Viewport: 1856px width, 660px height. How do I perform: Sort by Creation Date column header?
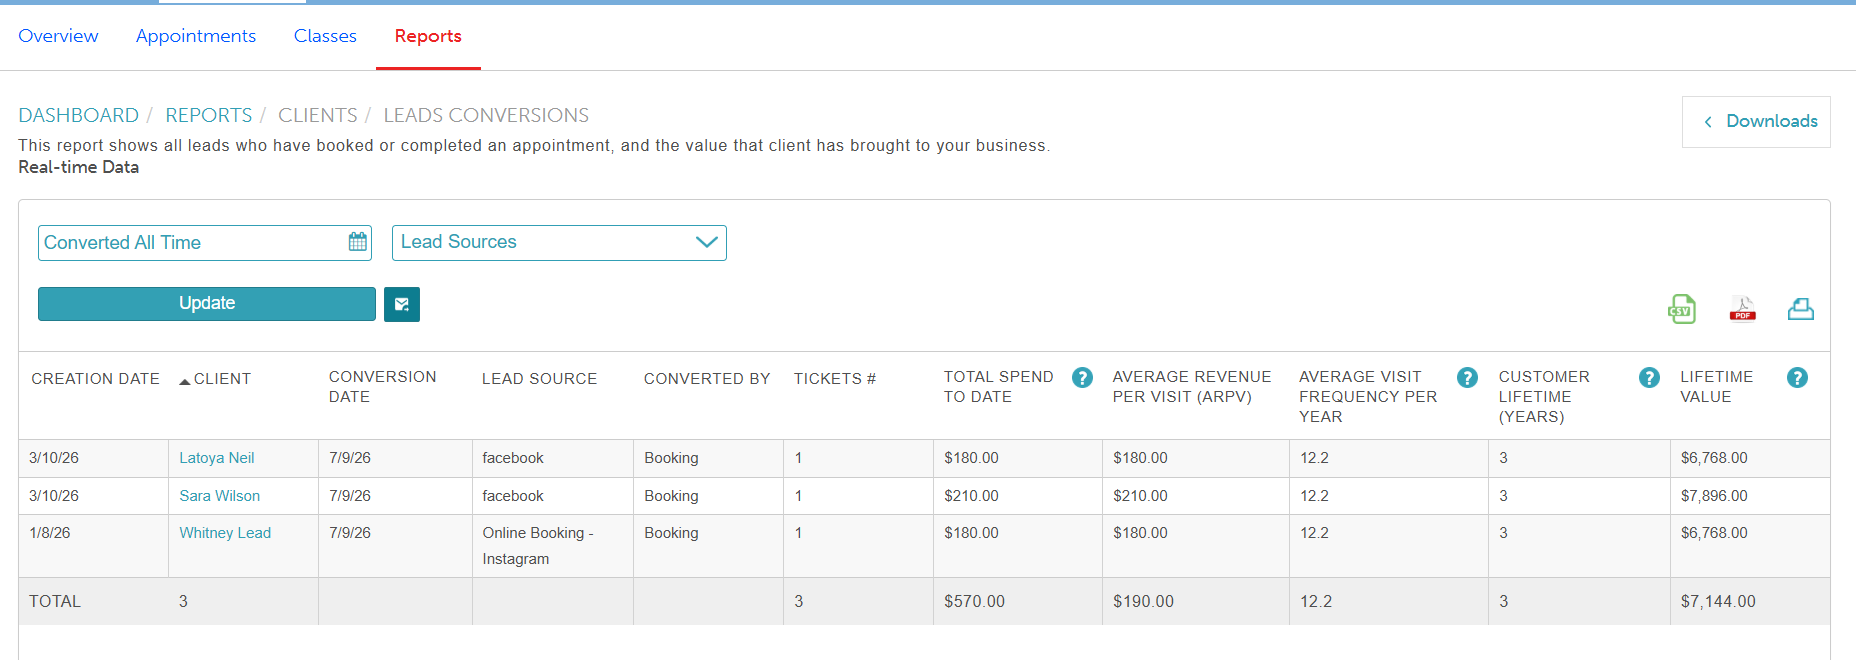[x=96, y=379]
